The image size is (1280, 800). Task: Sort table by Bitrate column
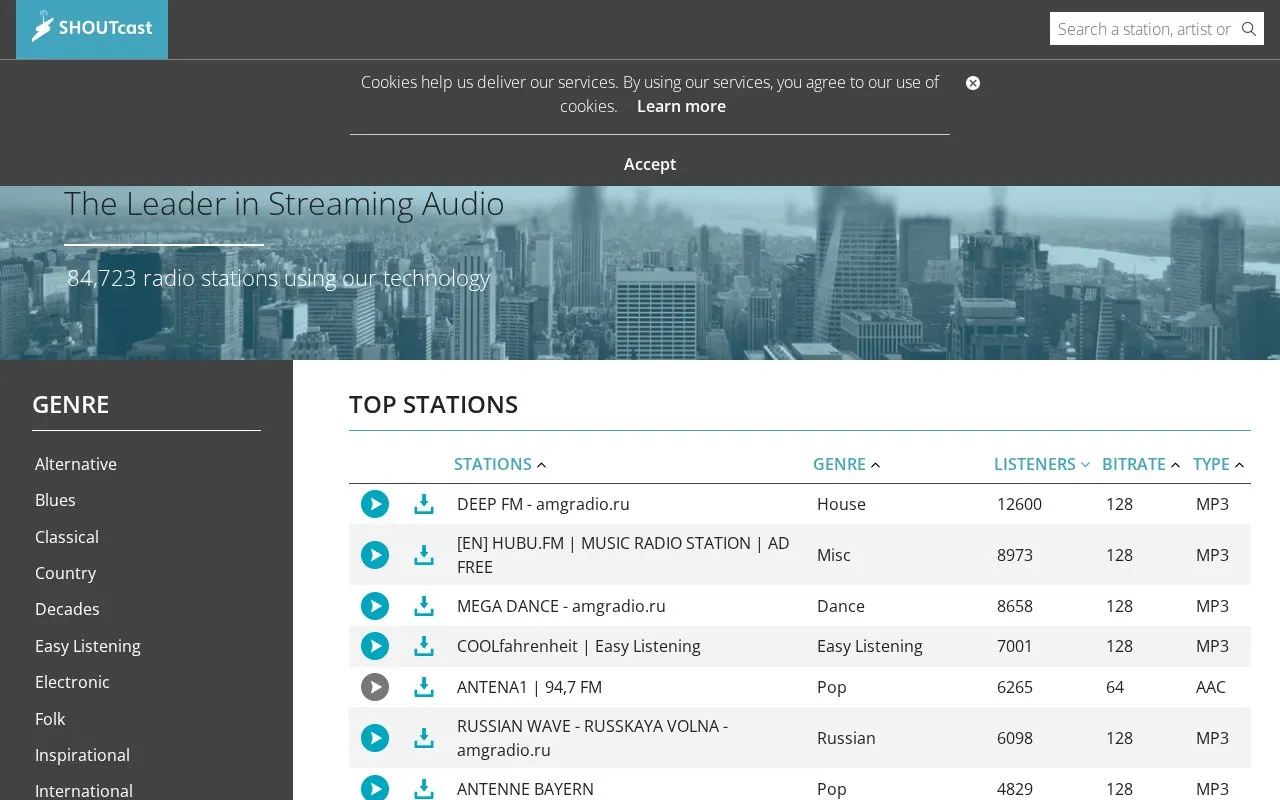[x=1141, y=464]
